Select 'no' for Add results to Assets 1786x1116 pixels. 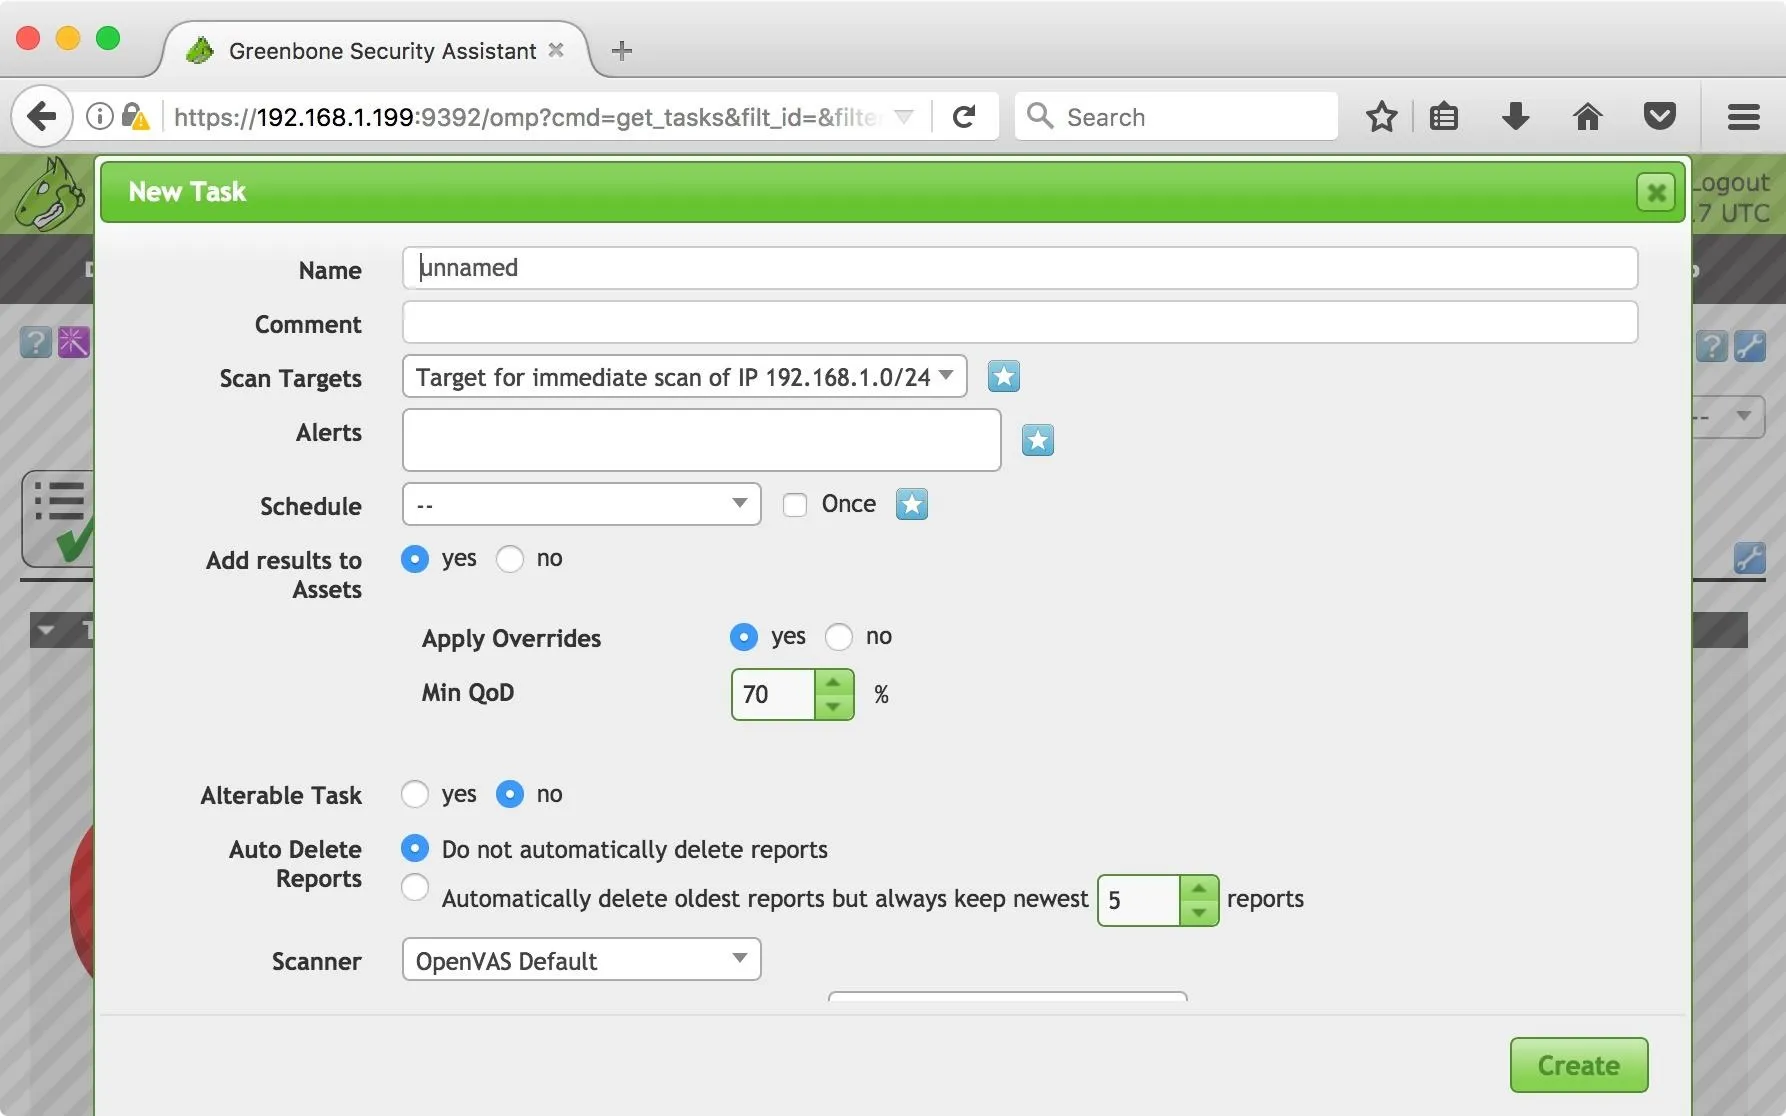click(510, 559)
